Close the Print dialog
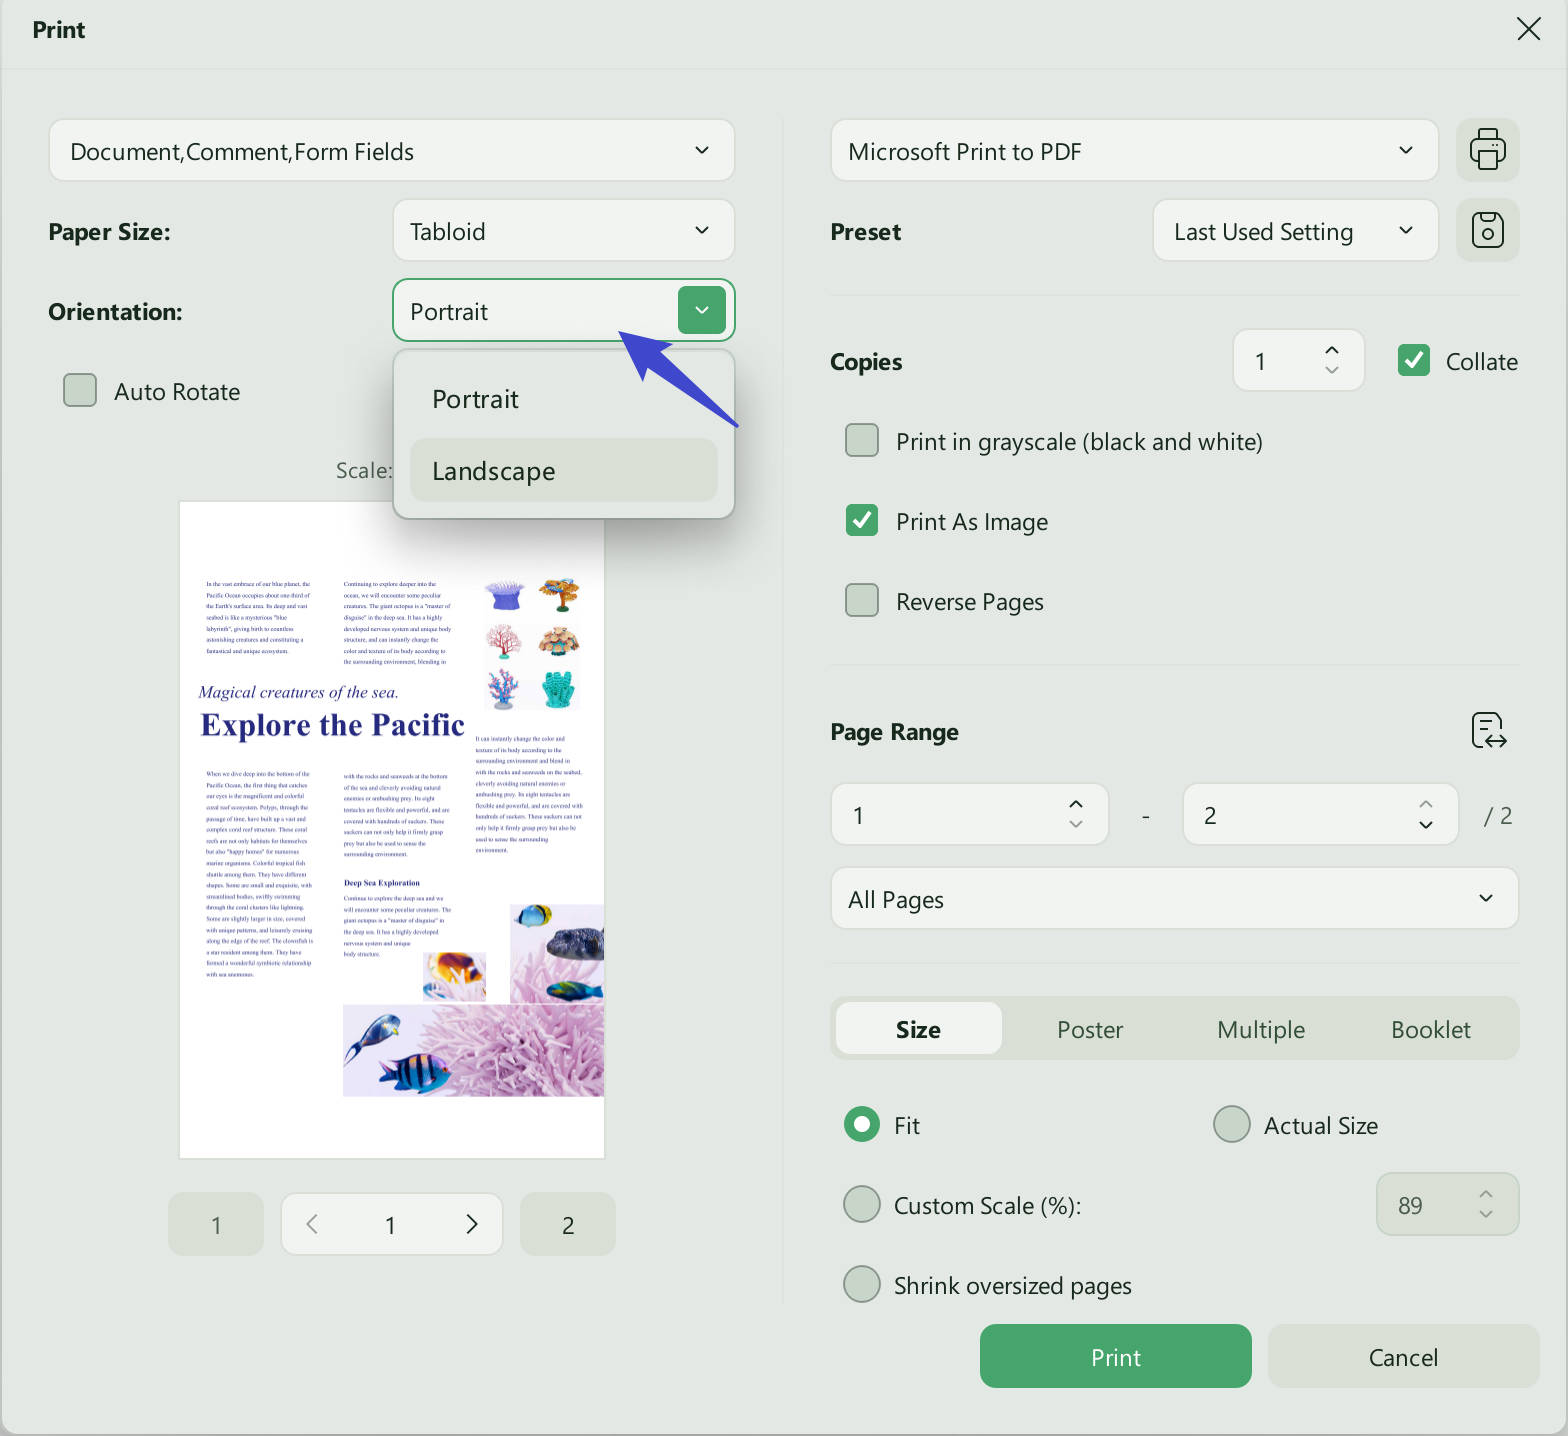Image resolution: width=1568 pixels, height=1436 pixels. click(x=1528, y=29)
